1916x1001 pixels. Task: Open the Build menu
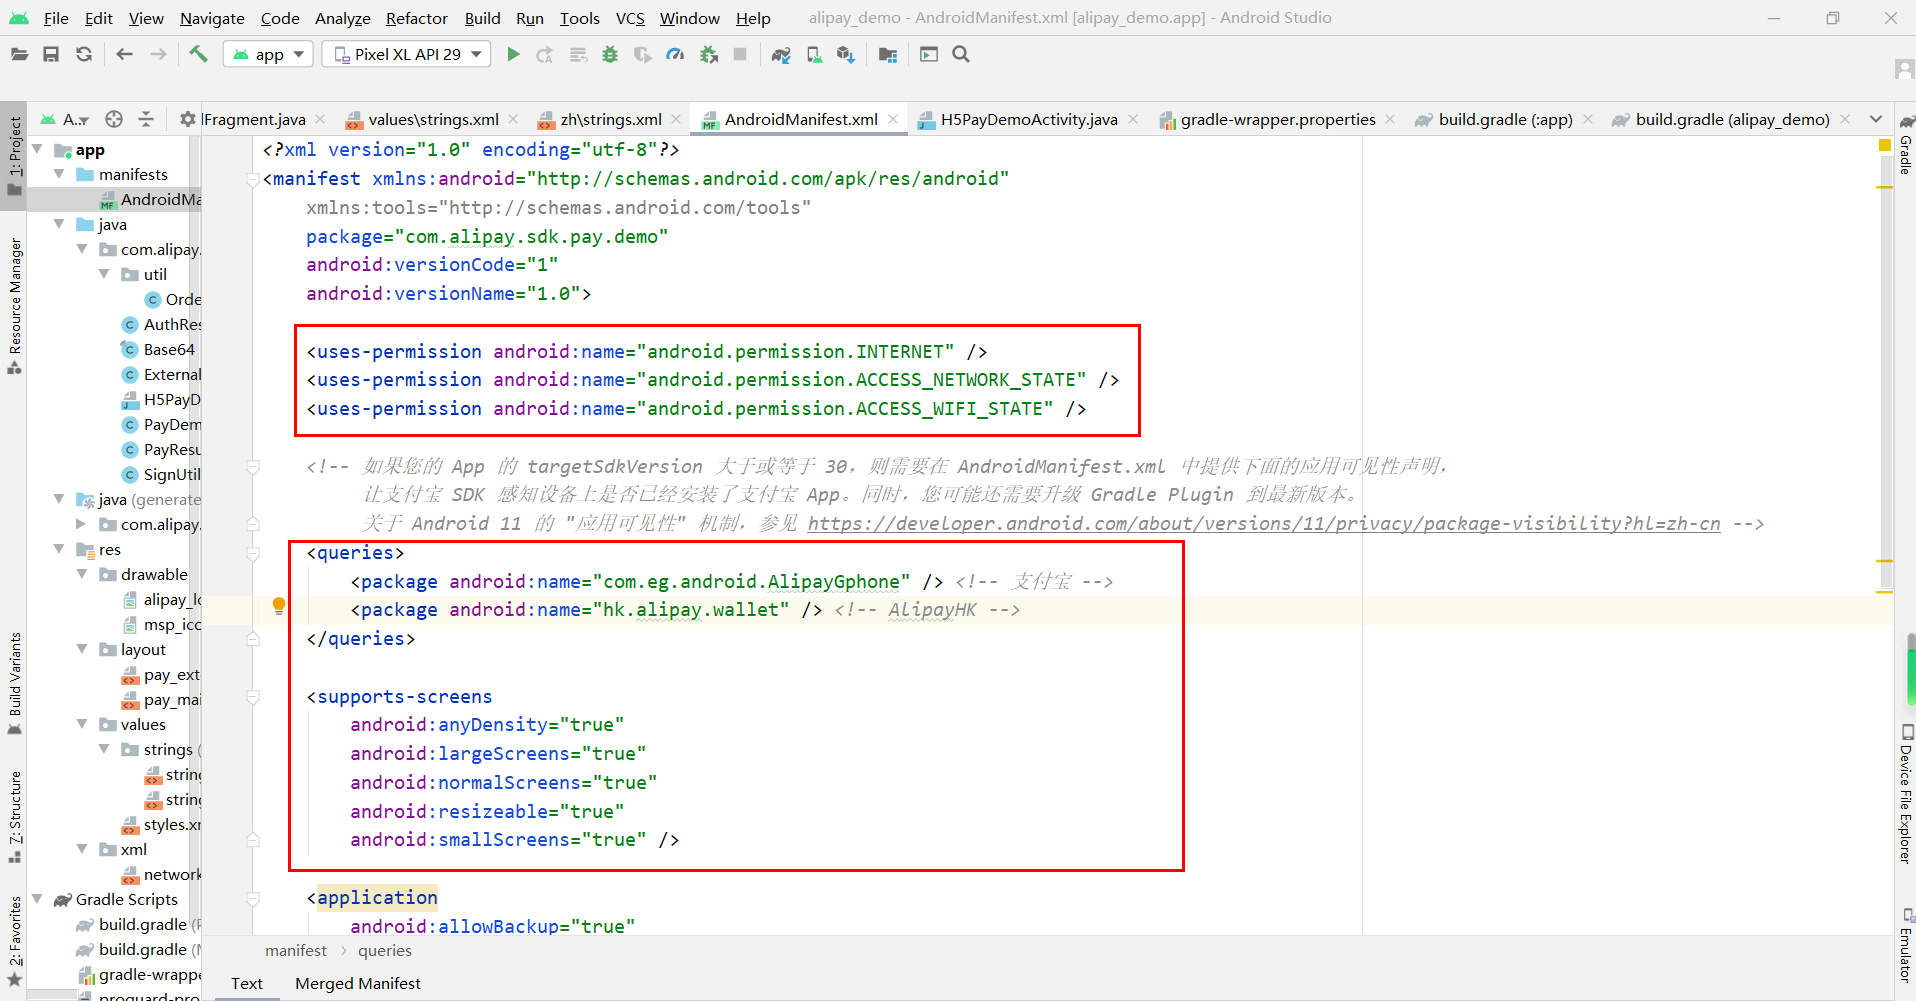(x=482, y=18)
